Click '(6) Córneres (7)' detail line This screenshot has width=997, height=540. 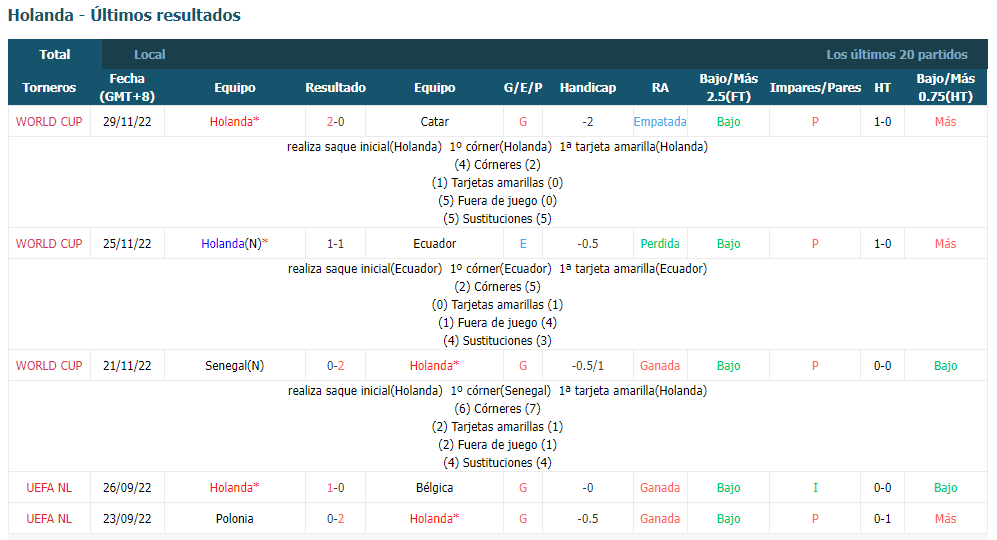coord(497,409)
